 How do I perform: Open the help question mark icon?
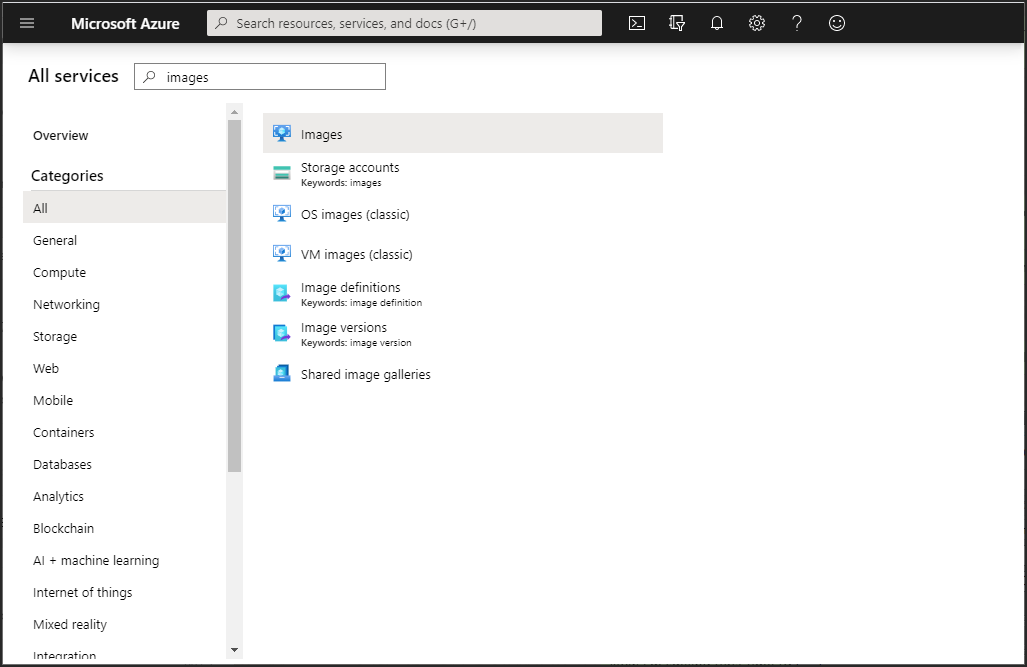point(796,24)
